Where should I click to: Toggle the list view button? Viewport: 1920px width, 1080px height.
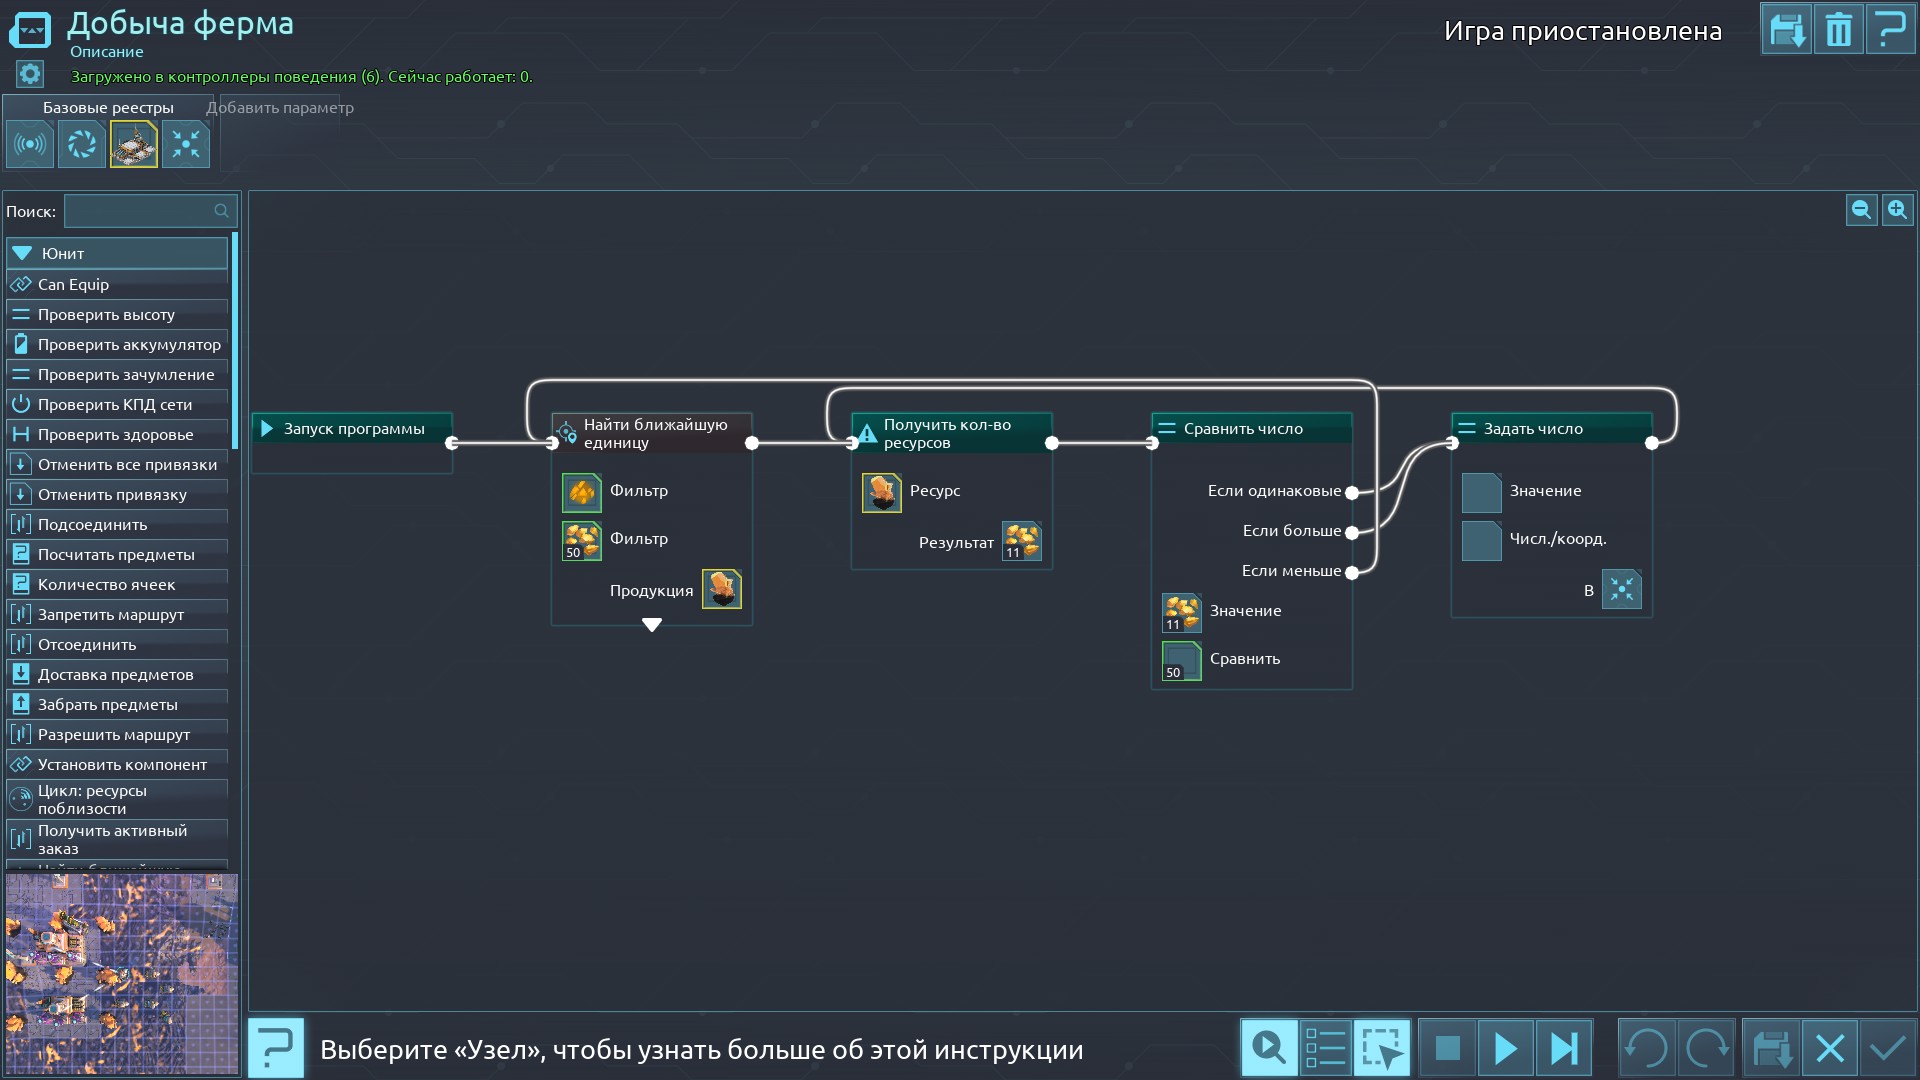click(1326, 1049)
